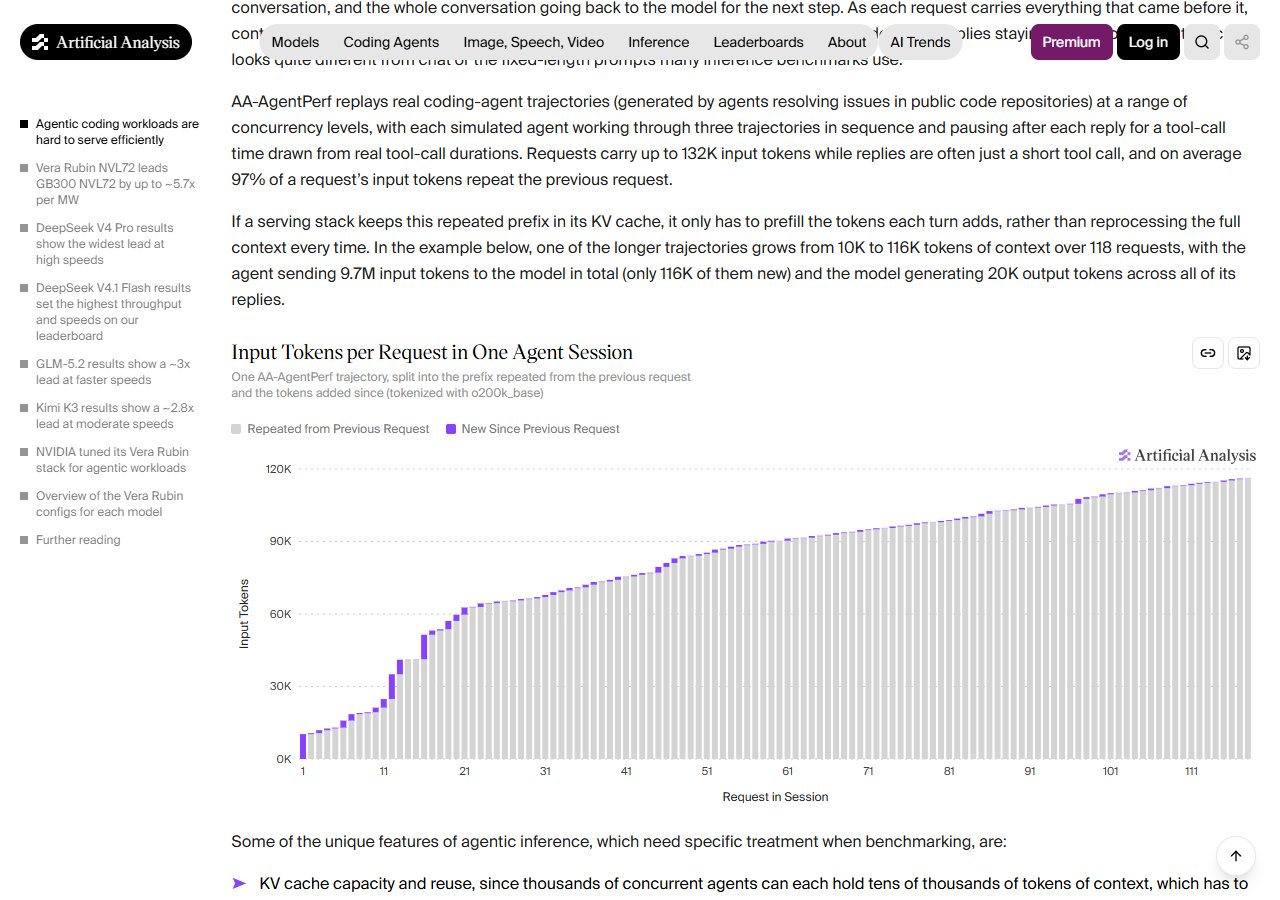
Task: Open the Leaderboards menu
Action: [758, 42]
